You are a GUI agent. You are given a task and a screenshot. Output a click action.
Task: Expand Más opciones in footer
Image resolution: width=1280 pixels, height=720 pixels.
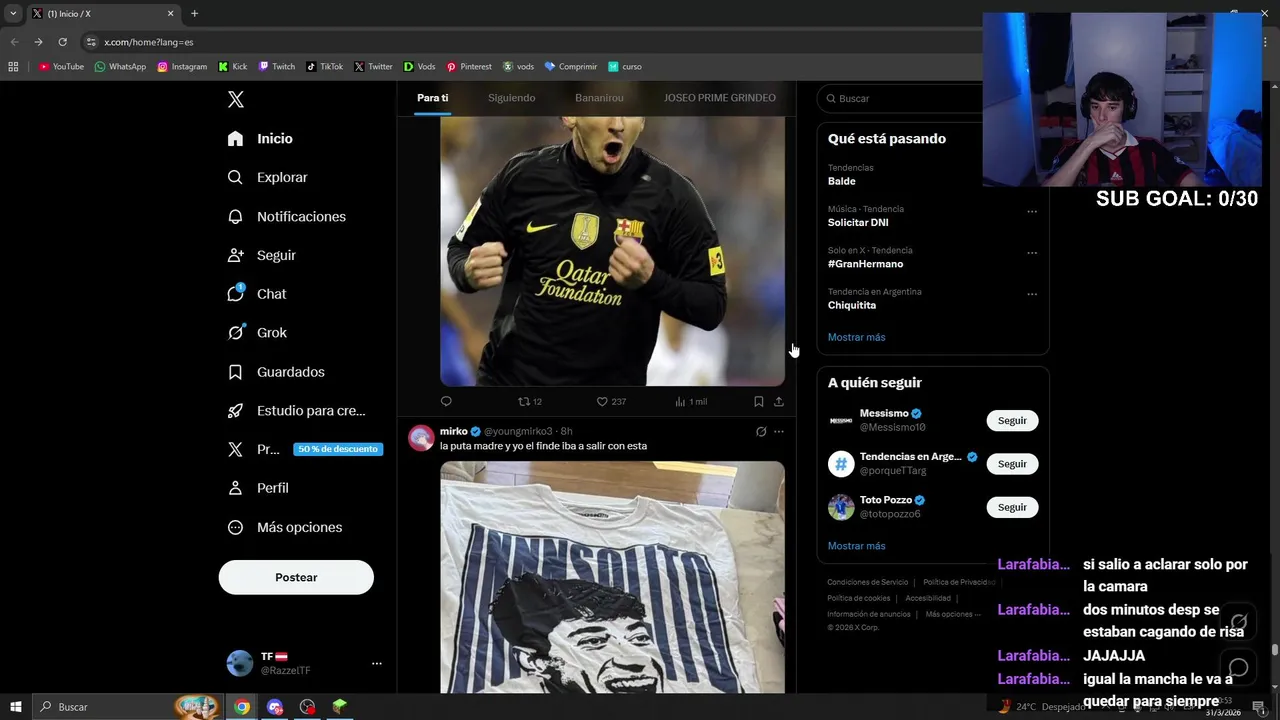[x=953, y=614]
